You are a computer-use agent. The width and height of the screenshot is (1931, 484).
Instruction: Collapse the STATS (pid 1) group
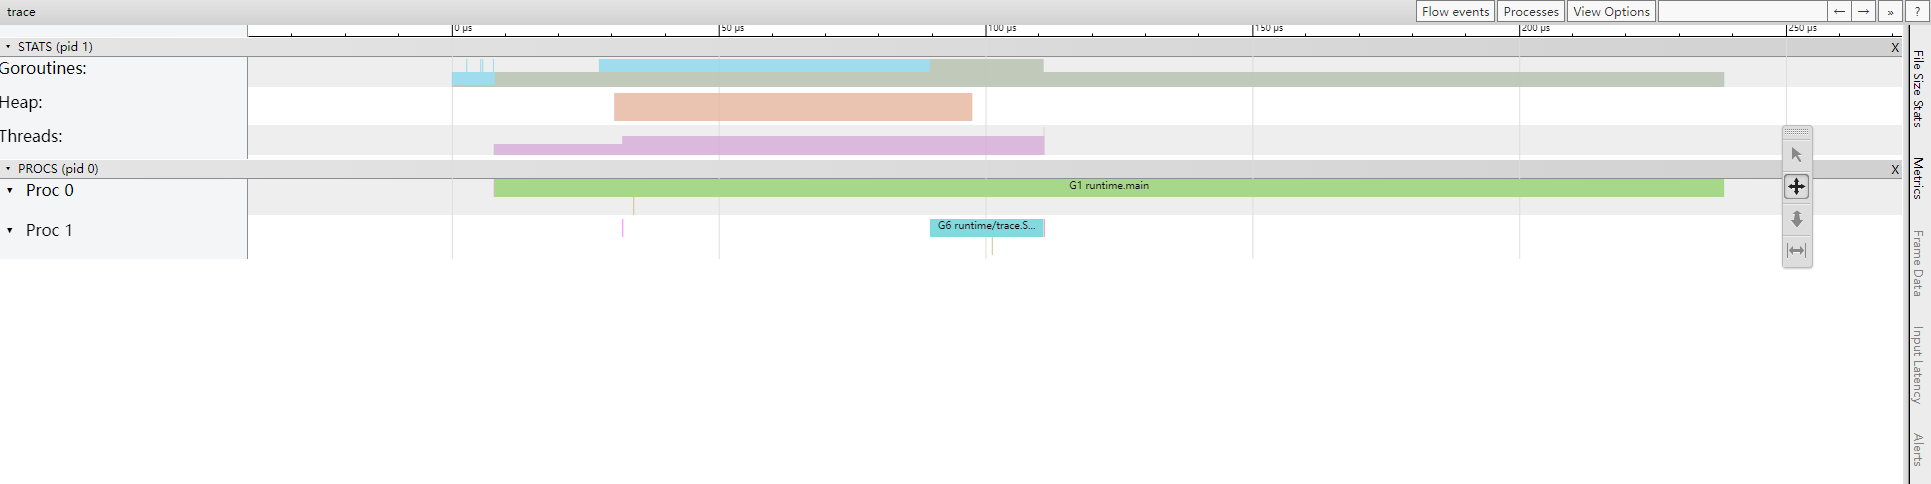pos(8,47)
